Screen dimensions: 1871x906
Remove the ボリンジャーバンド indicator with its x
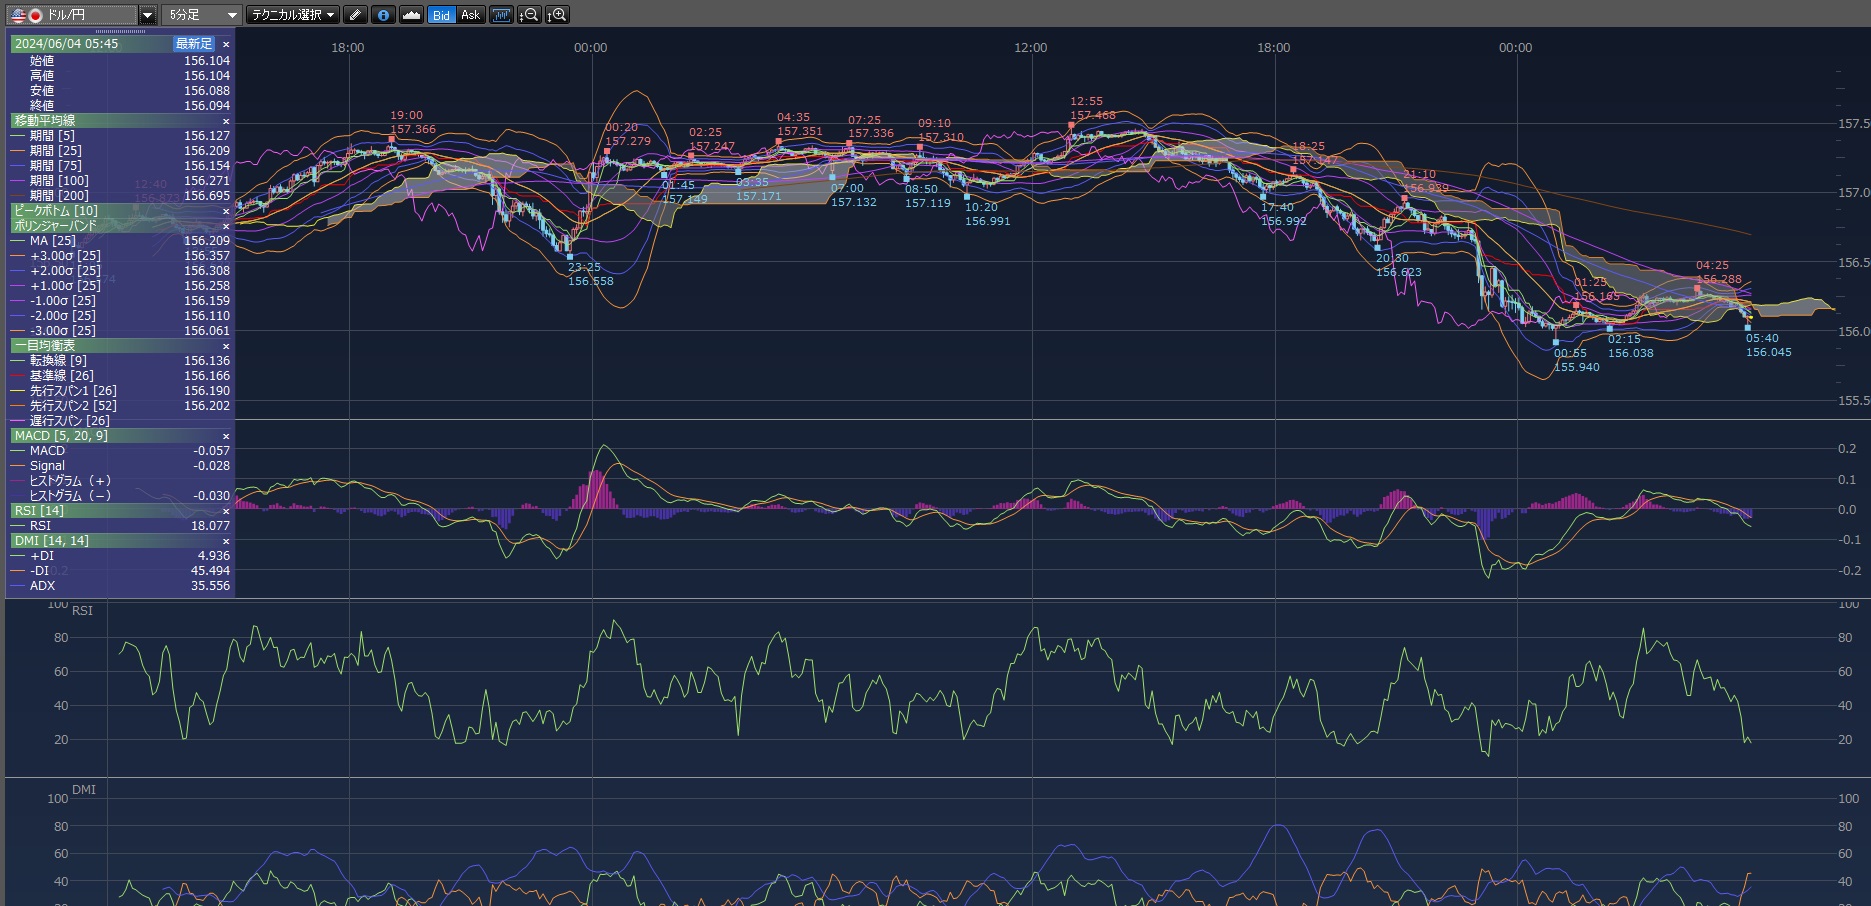[226, 226]
